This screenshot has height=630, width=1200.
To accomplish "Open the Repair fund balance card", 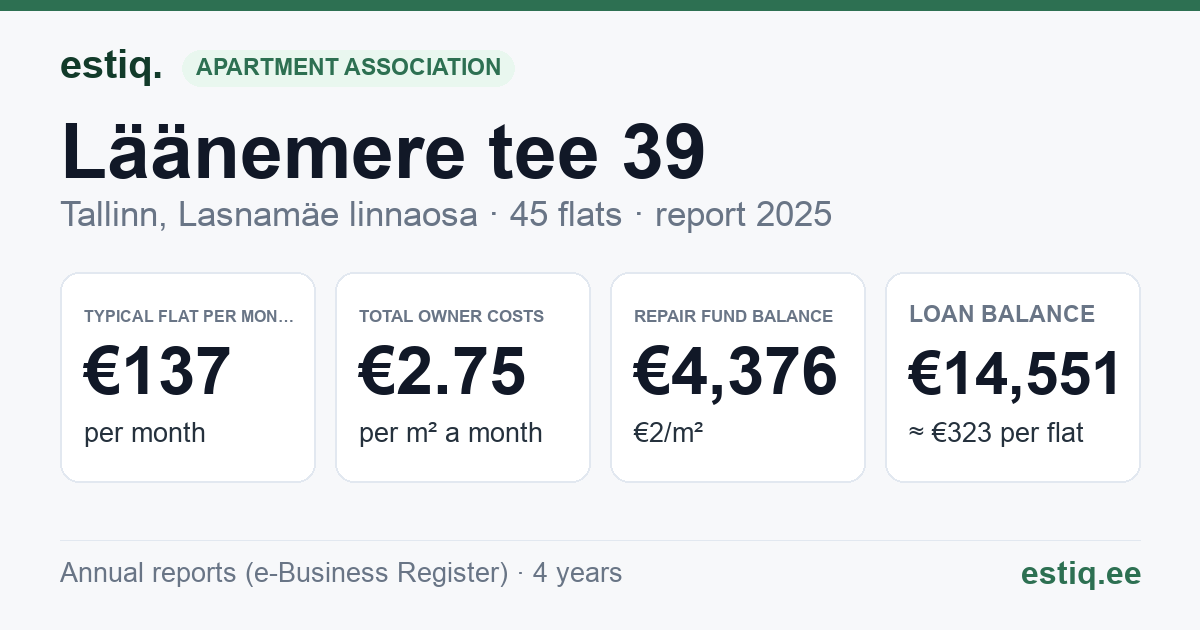I will (738, 377).
